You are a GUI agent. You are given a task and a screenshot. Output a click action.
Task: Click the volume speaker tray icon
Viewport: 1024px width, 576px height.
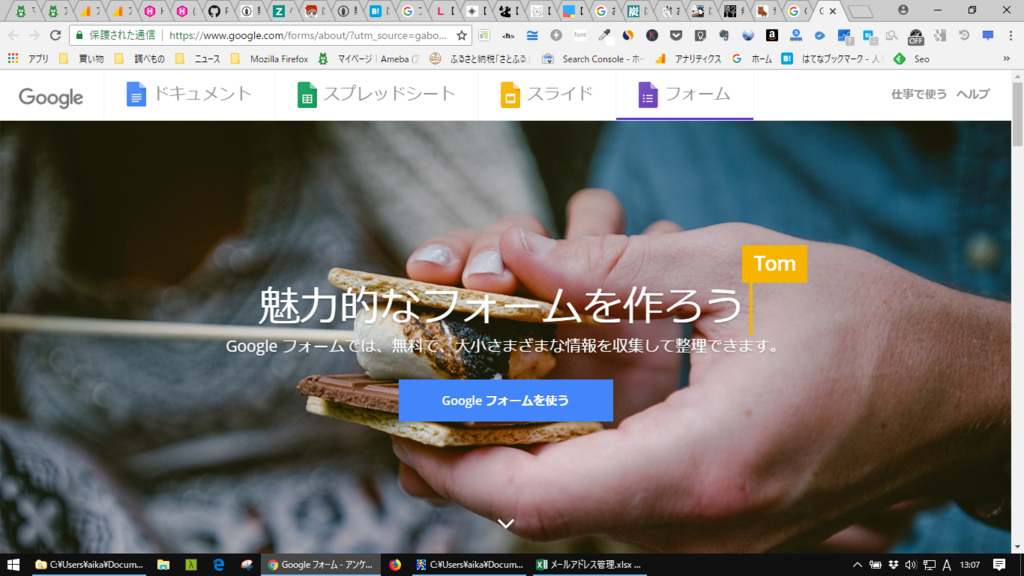pyautogui.click(x=911, y=565)
